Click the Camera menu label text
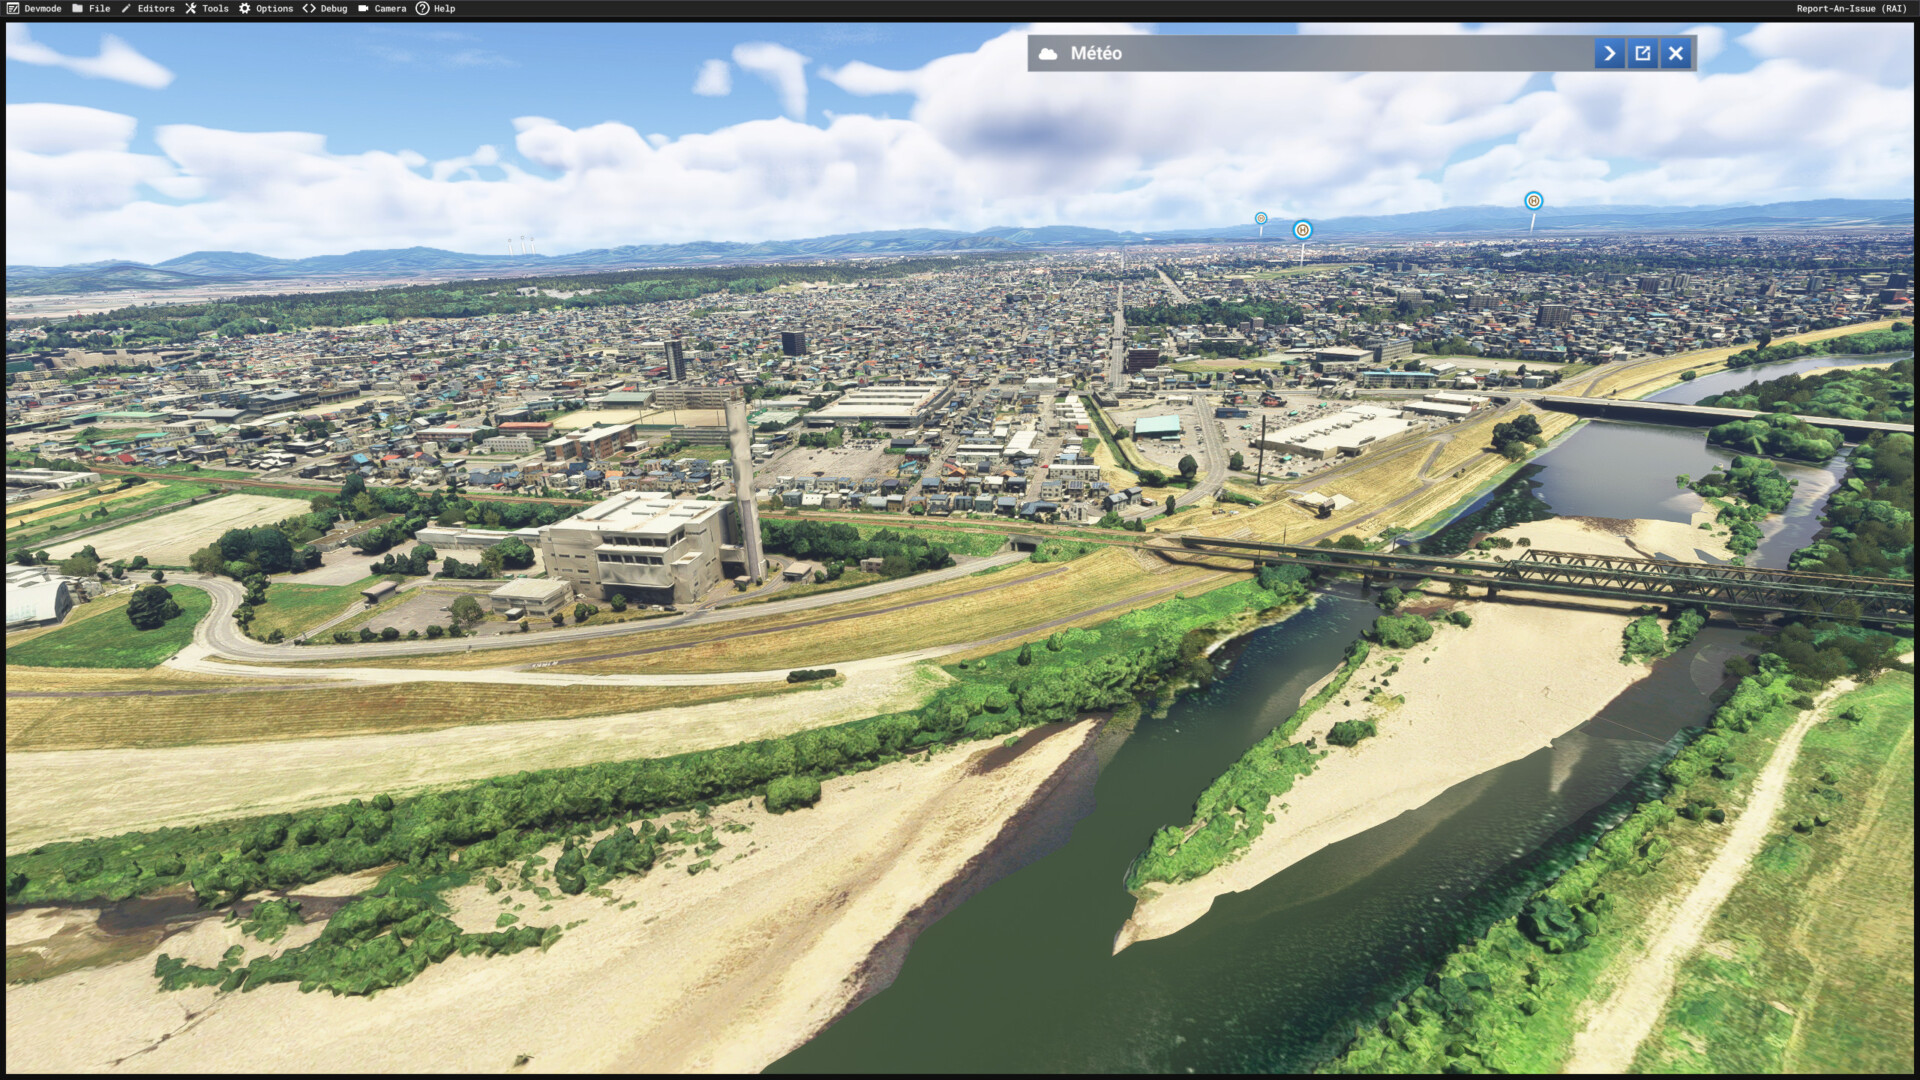 (390, 8)
